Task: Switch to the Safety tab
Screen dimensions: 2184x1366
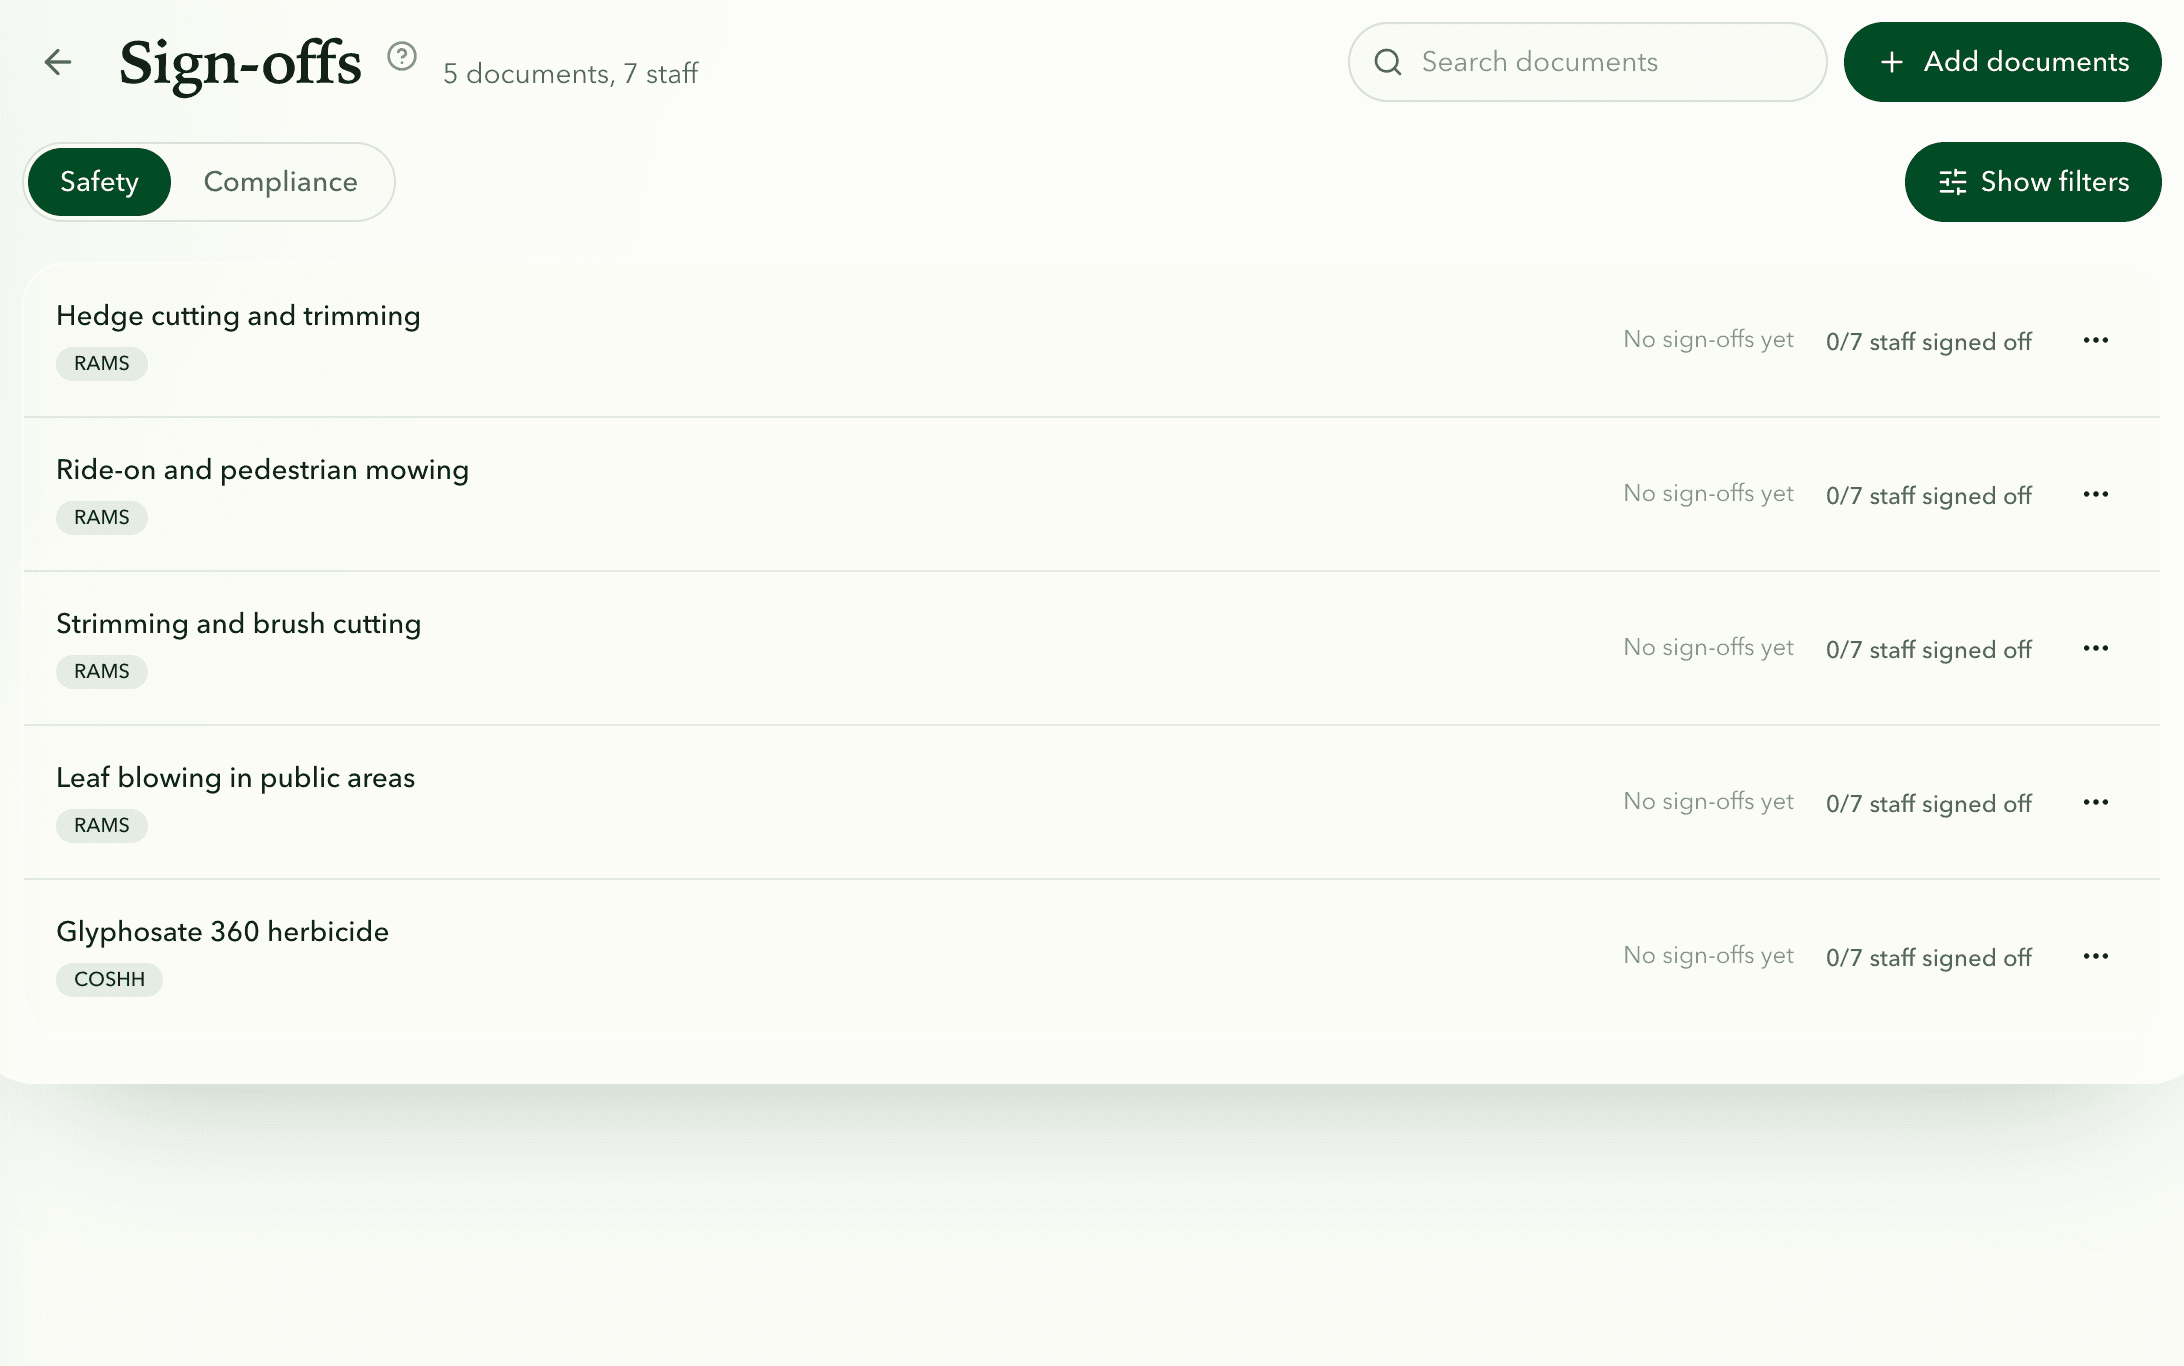Action: tap(99, 182)
